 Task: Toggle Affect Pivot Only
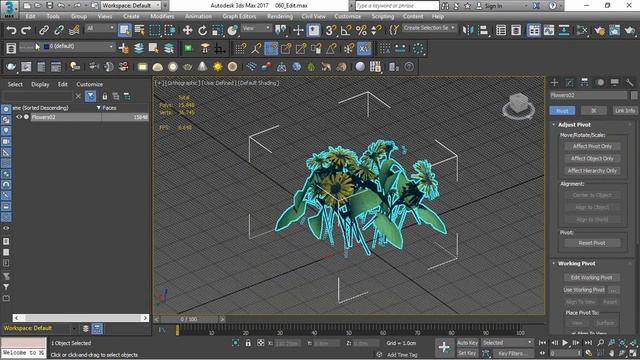click(592, 146)
